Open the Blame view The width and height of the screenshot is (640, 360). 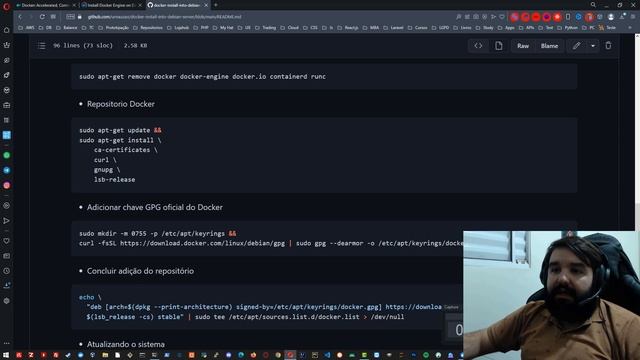click(x=549, y=46)
